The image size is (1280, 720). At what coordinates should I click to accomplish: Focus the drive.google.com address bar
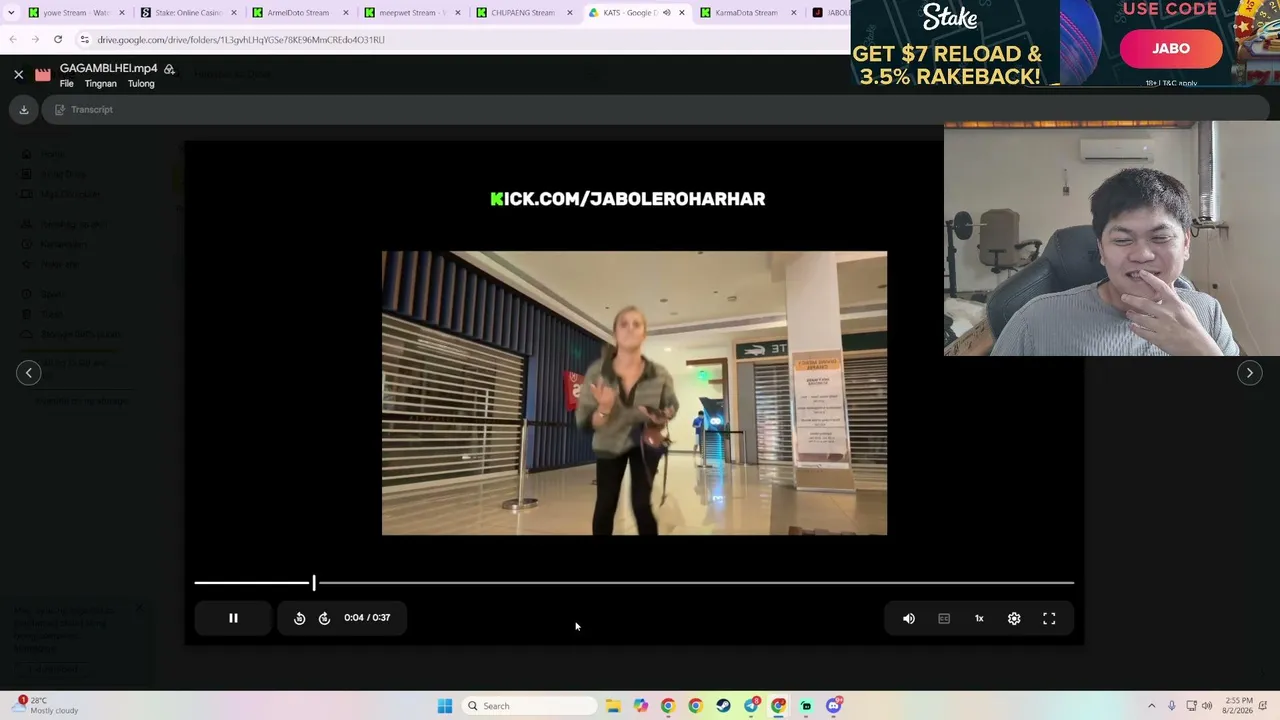tap(460, 40)
